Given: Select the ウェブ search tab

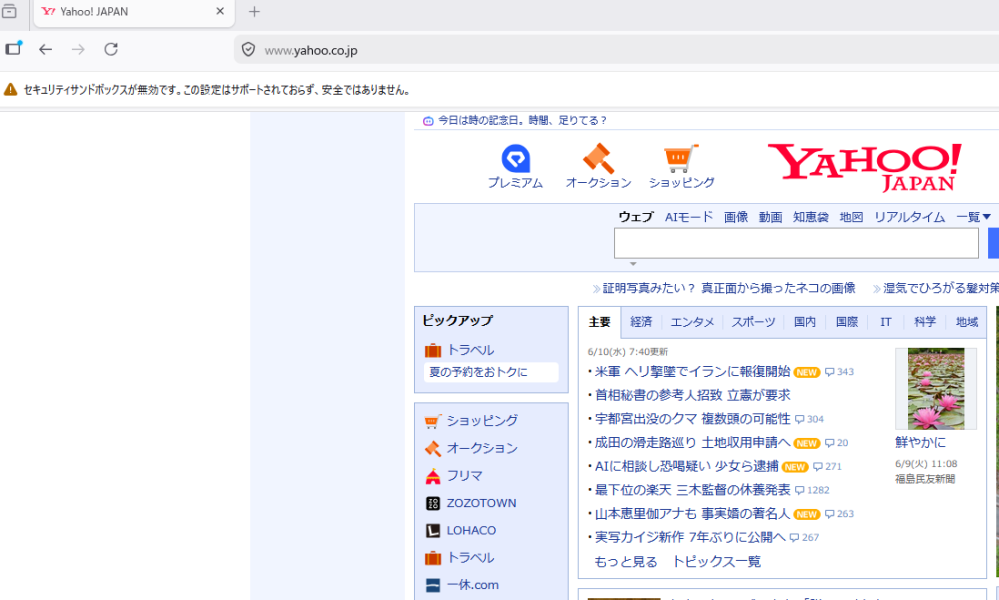Looking at the screenshot, I should [x=636, y=217].
